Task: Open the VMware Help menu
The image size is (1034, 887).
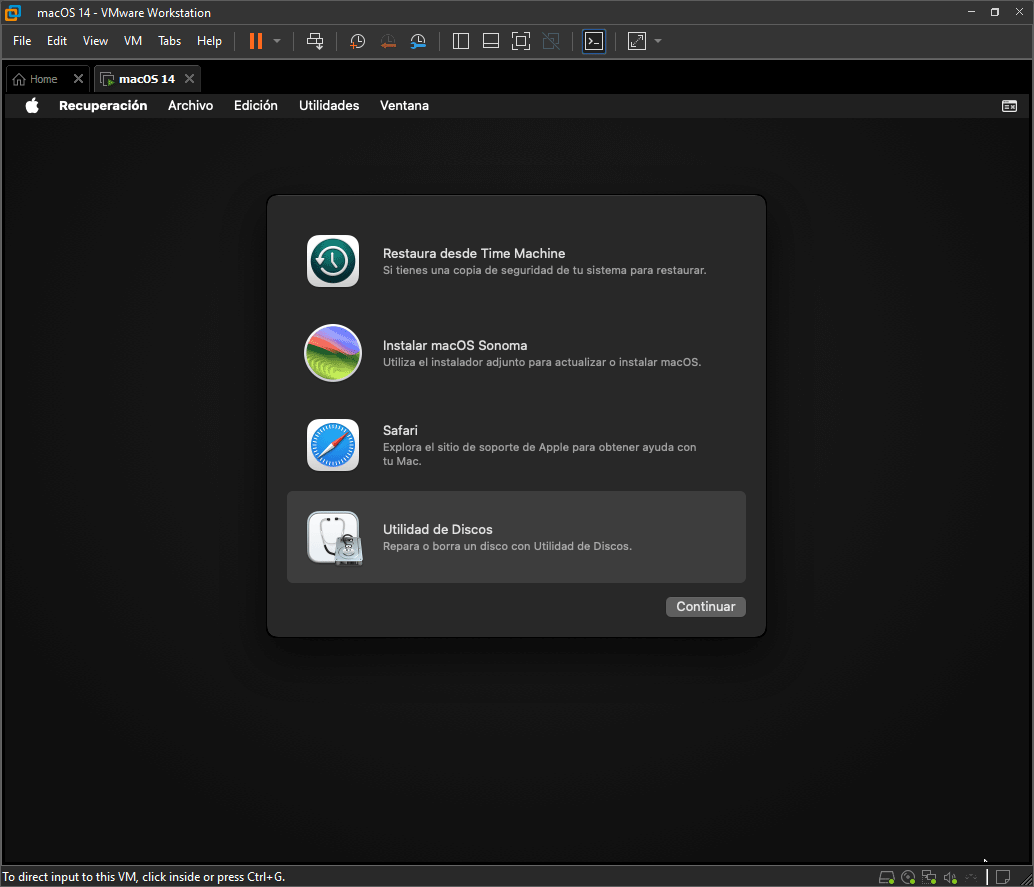Action: pyautogui.click(x=209, y=41)
